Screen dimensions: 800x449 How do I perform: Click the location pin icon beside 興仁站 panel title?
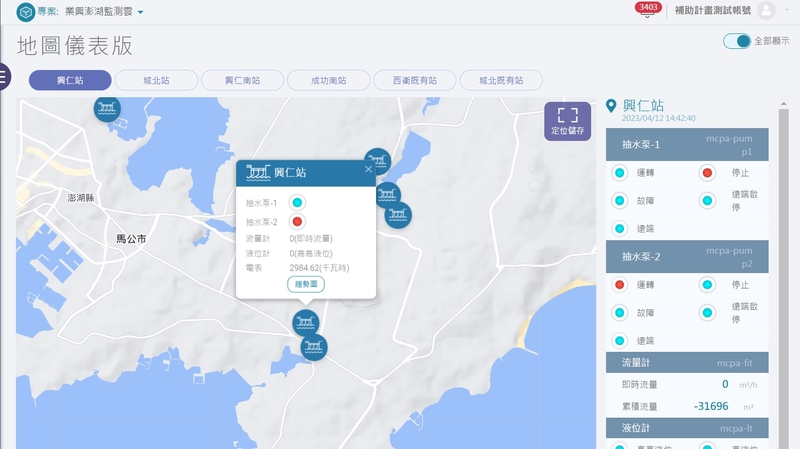tap(612, 106)
